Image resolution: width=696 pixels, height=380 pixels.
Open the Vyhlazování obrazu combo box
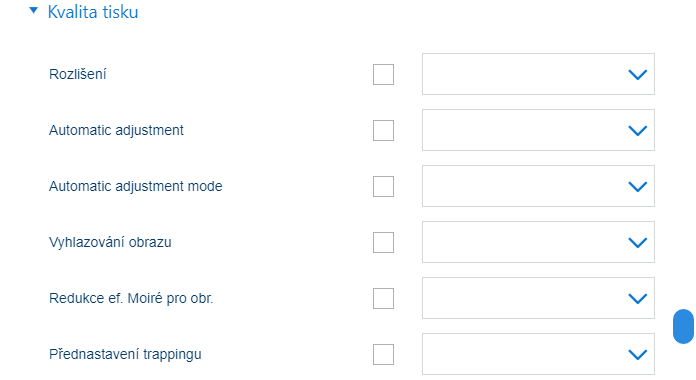click(538, 242)
